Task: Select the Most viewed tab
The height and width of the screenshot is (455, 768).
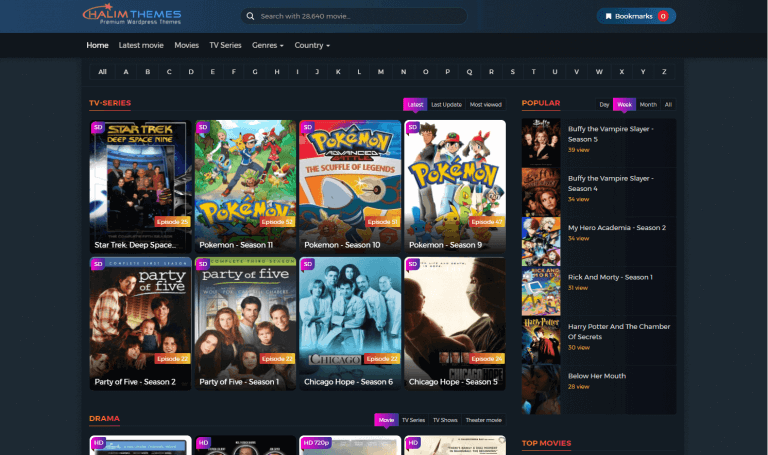Action: point(485,104)
